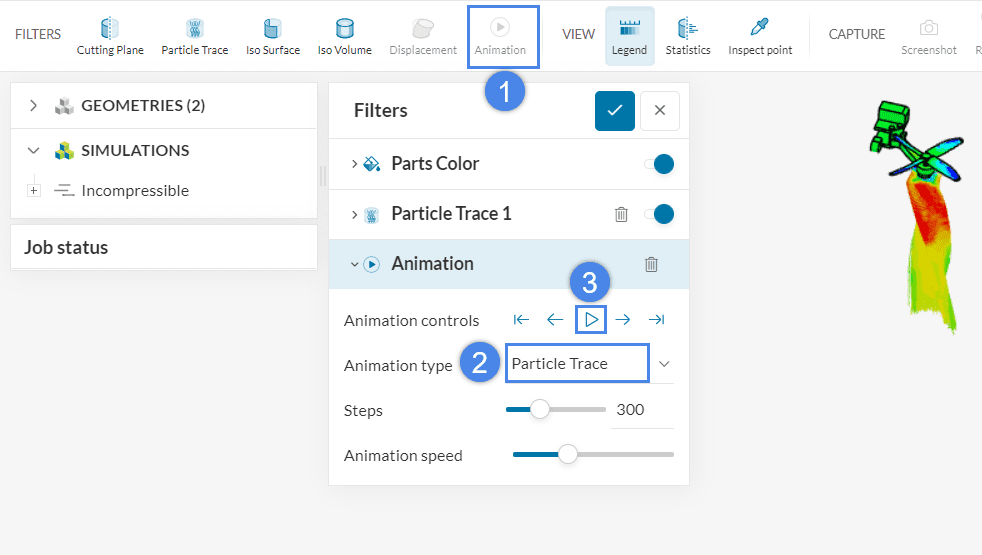Select the Cutting Plane filter
Viewport: 982px width, 555px height.
pyautogui.click(x=110, y=36)
